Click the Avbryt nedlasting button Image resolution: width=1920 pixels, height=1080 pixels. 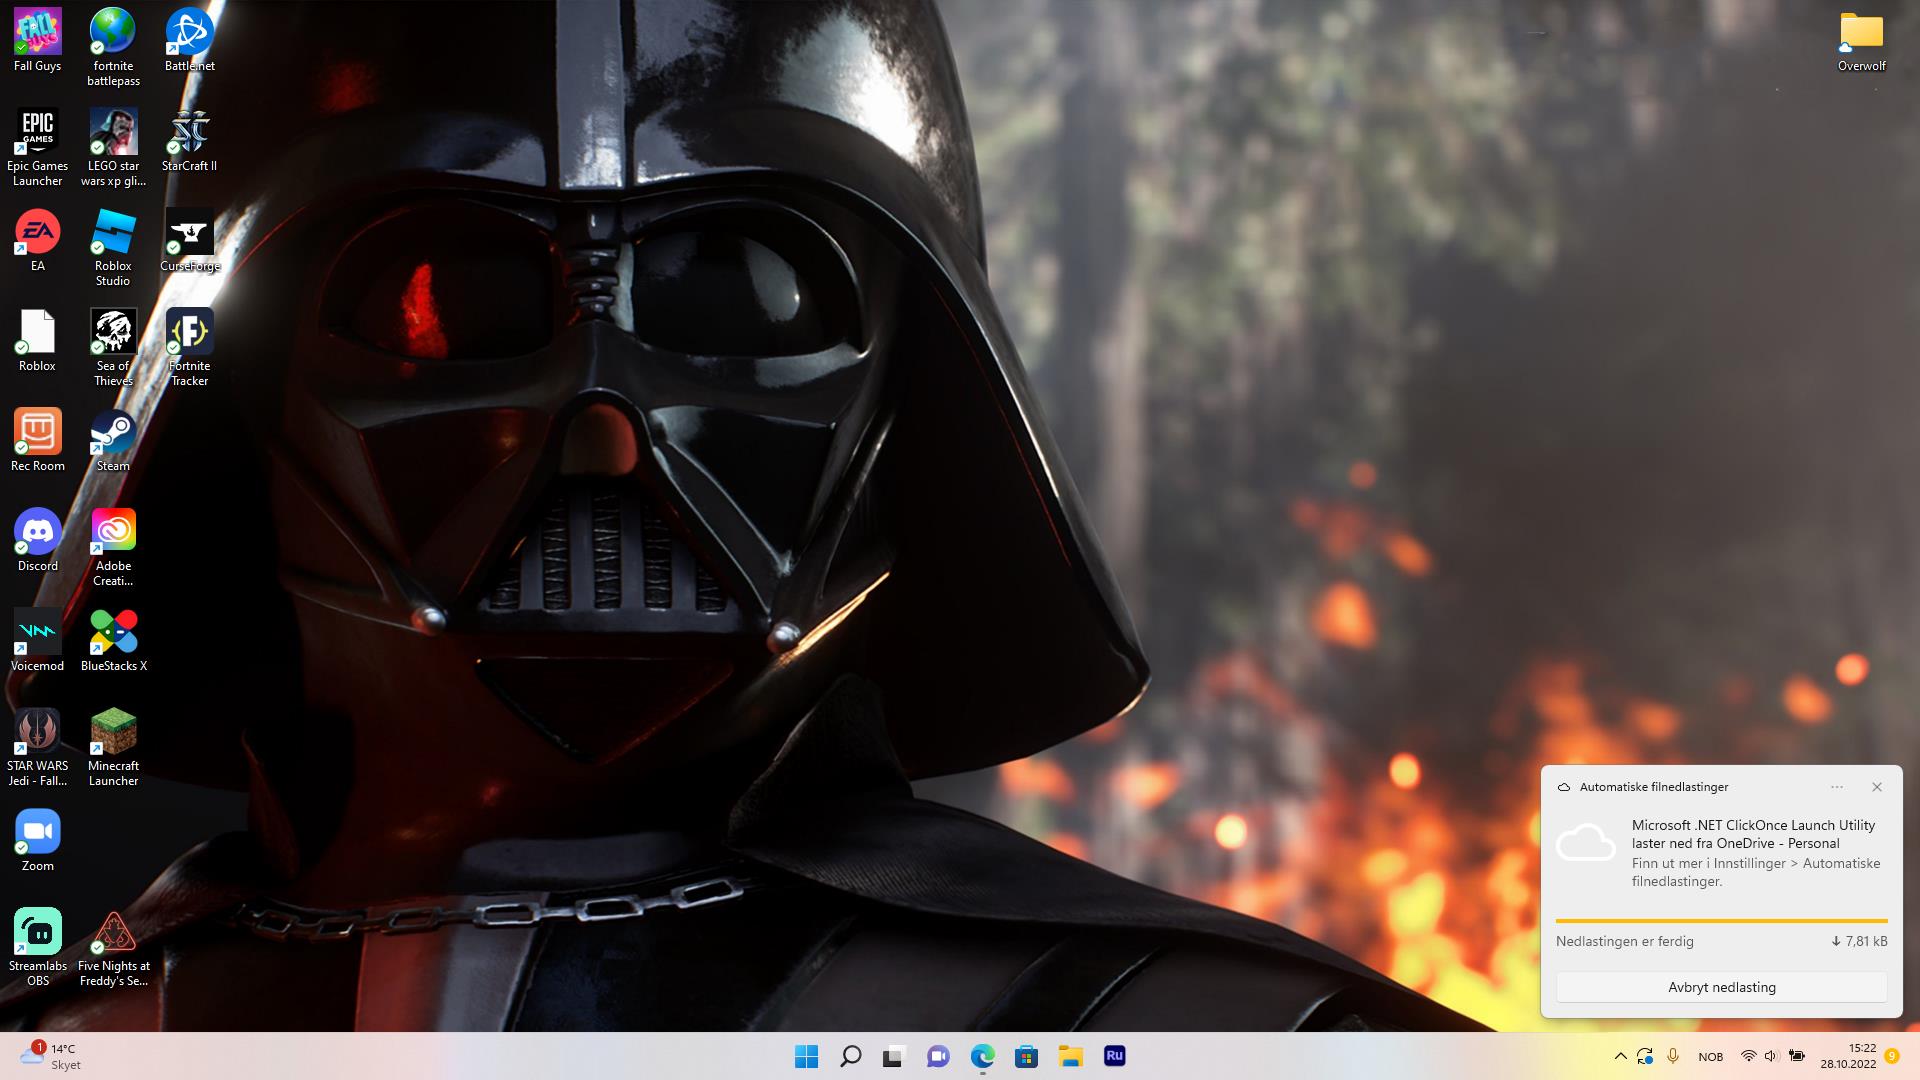1721,987
